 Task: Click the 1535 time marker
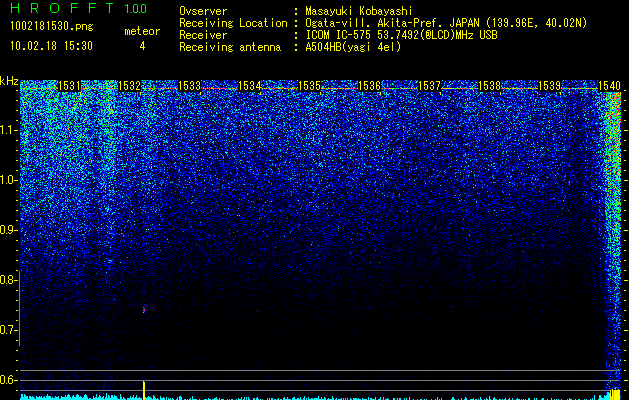pyautogui.click(x=310, y=86)
